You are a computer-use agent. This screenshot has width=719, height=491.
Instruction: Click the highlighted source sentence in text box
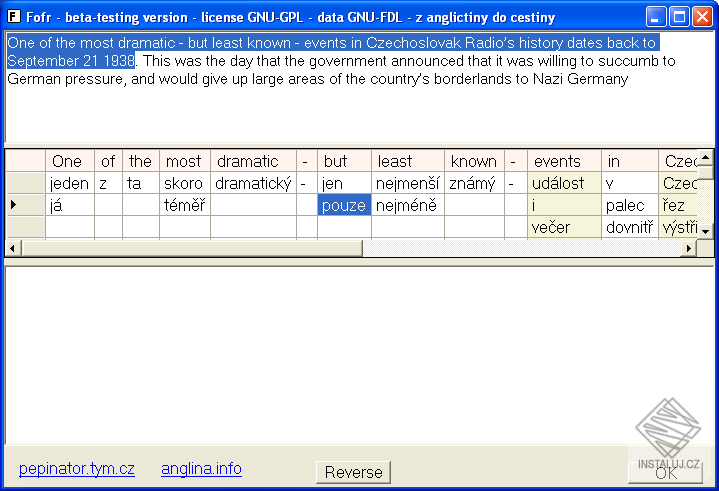pyautogui.click(x=333, y=51)
